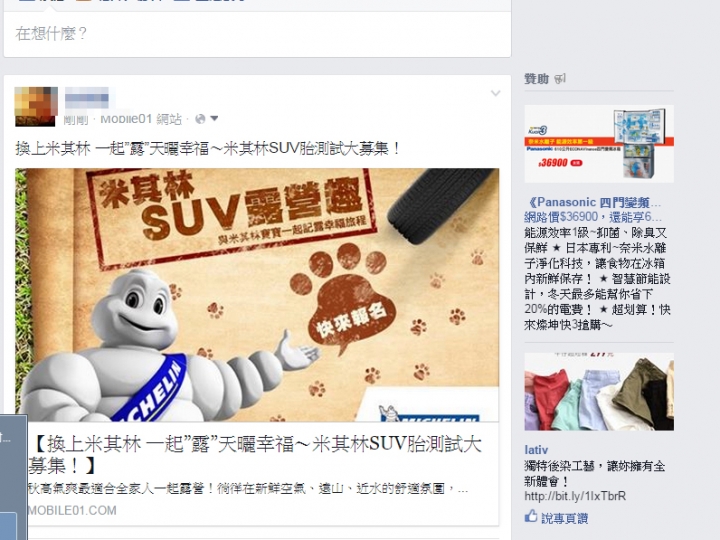Image resolution: width=720 pixels, height=540 pixels.
Task: Open the Michelin SUV camping preview image
Action: (257, 295)
